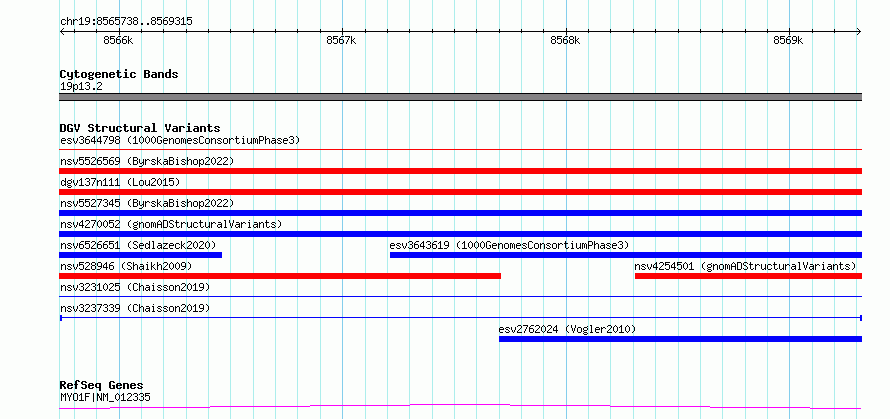Open the esv3643619 (1000GenomesConsortiumPhase3) label
890x419 pixels.
[x=510, y=245]
